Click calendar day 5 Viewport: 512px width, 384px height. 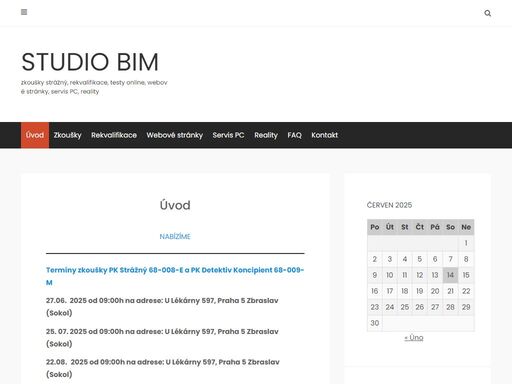(x=420, y=259)
